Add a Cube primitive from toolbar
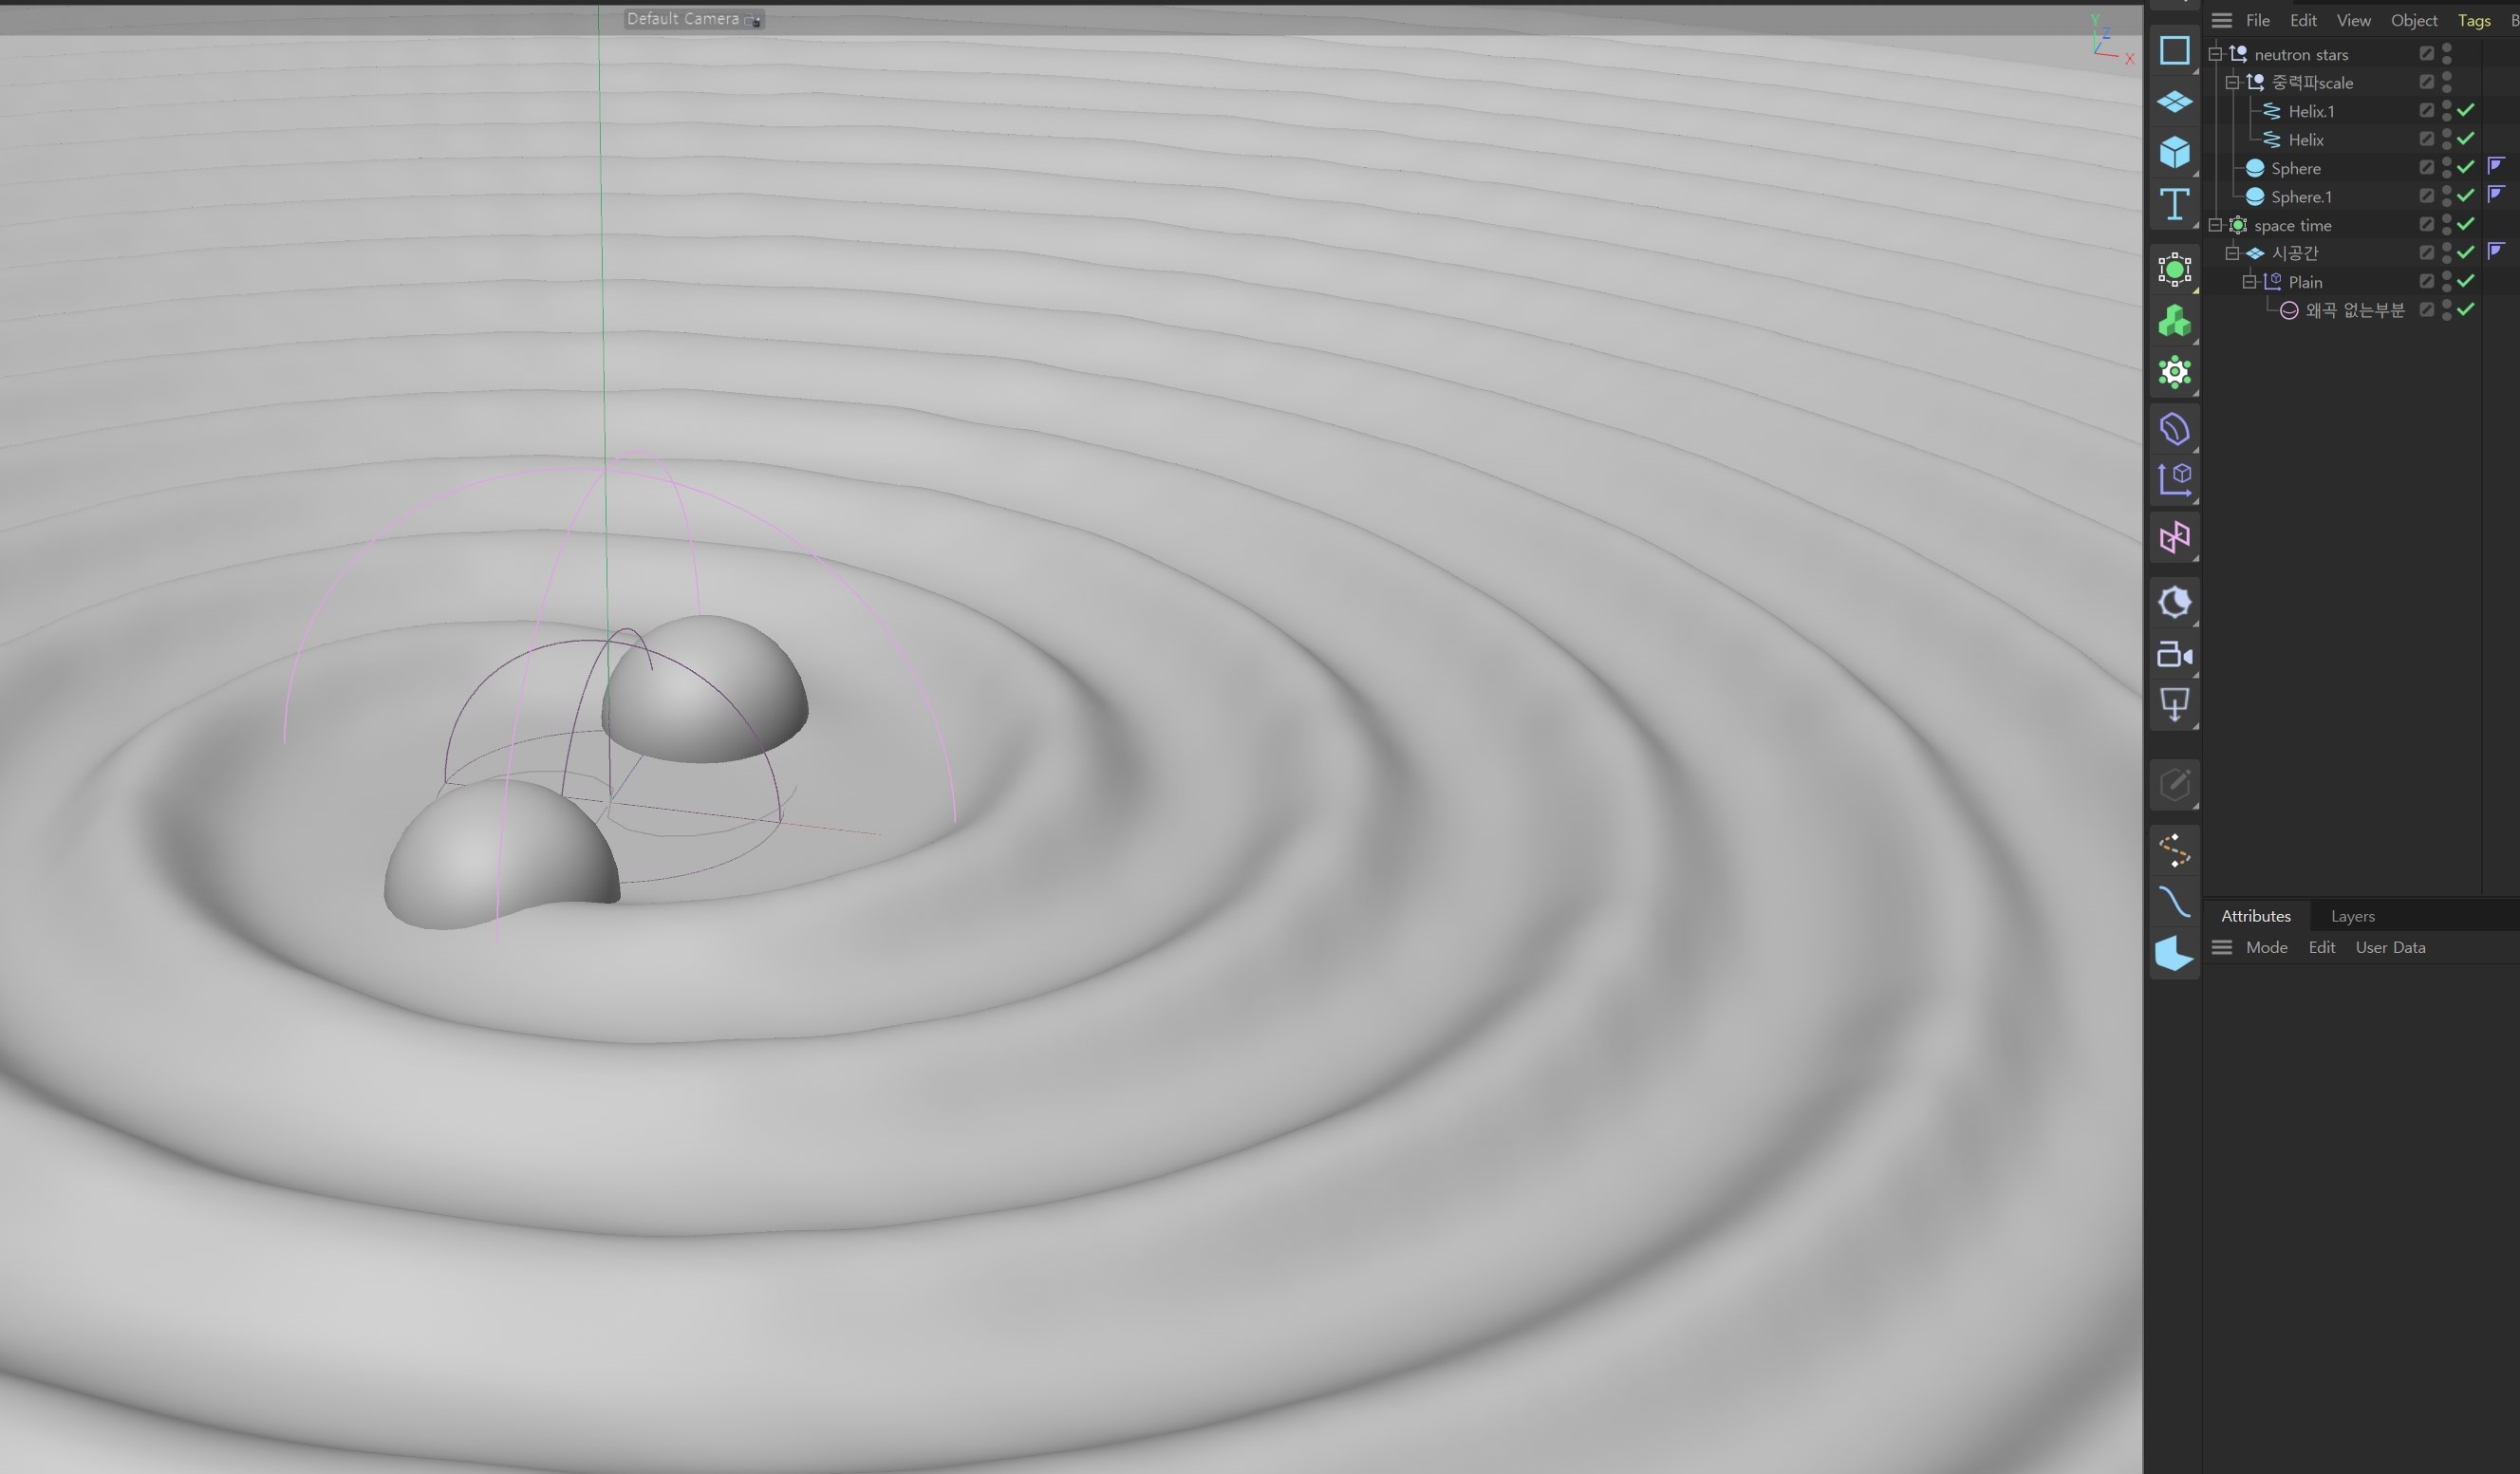Image resolution: width=2520 pixels, height=1474 pixels. pyautogui.click(x=2174, y=152)
